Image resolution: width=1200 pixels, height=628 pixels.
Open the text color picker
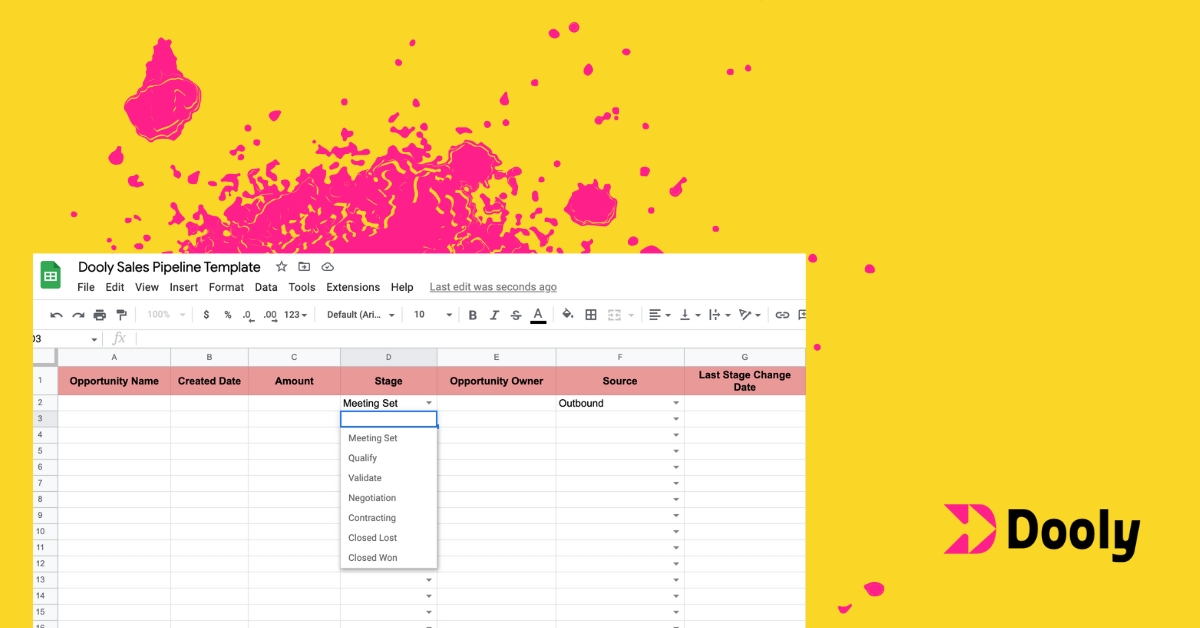pos(538,315)
